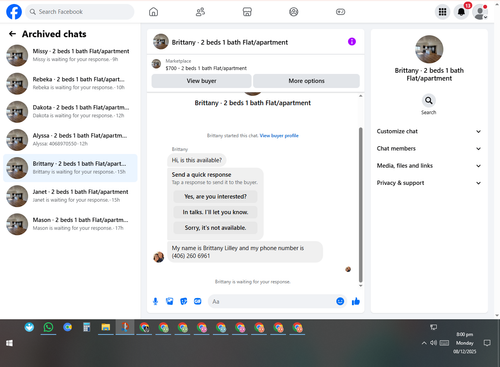The image size is (500, 367).
Task: Click the More options button
Action: [x=306, y=81]
